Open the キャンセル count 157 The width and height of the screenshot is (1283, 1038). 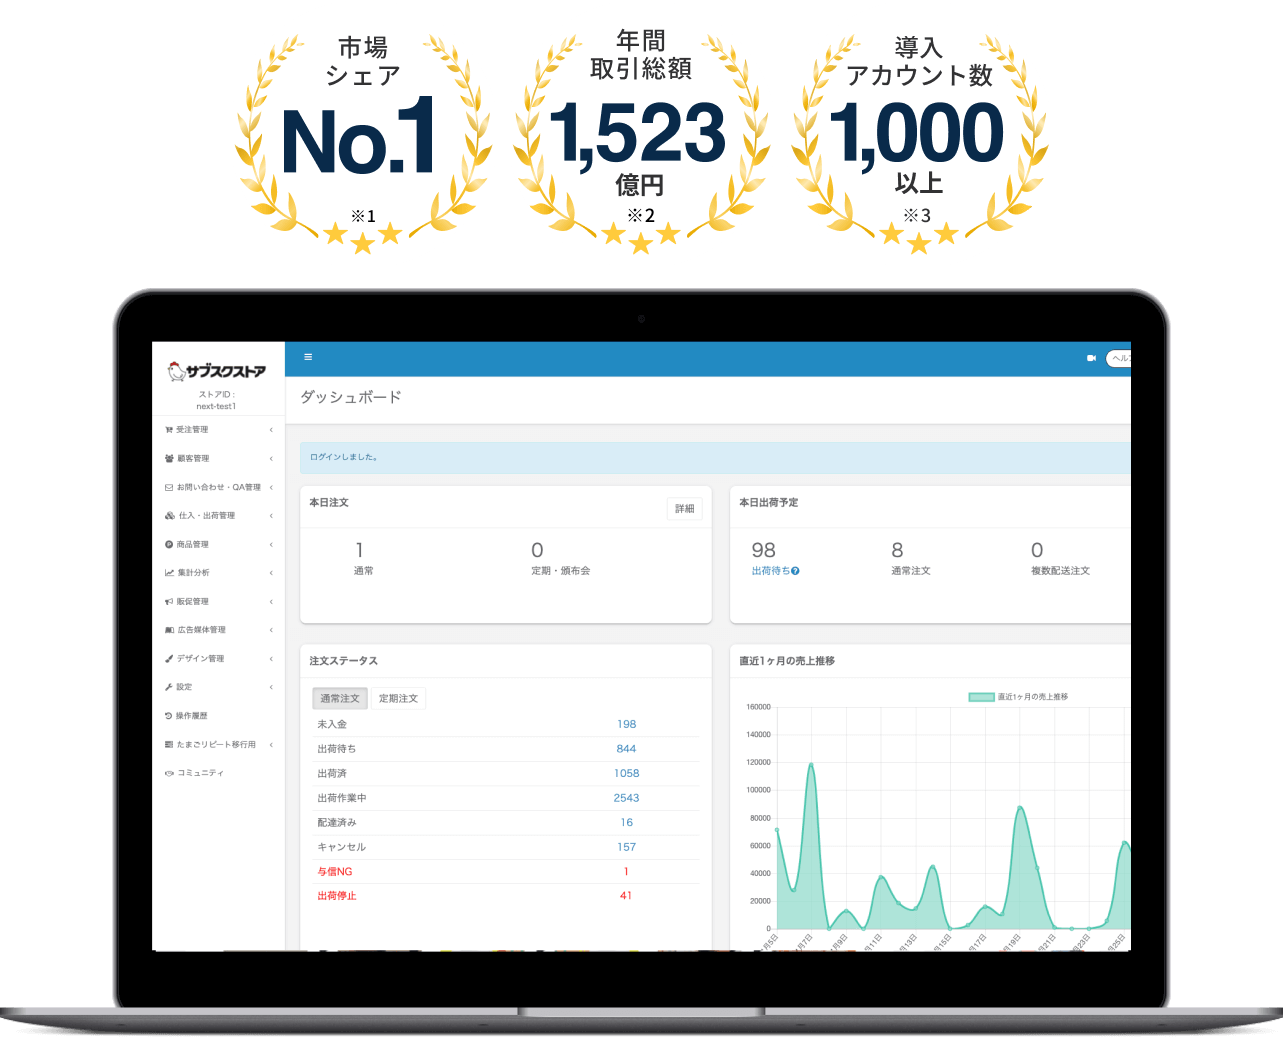point(626,847)
